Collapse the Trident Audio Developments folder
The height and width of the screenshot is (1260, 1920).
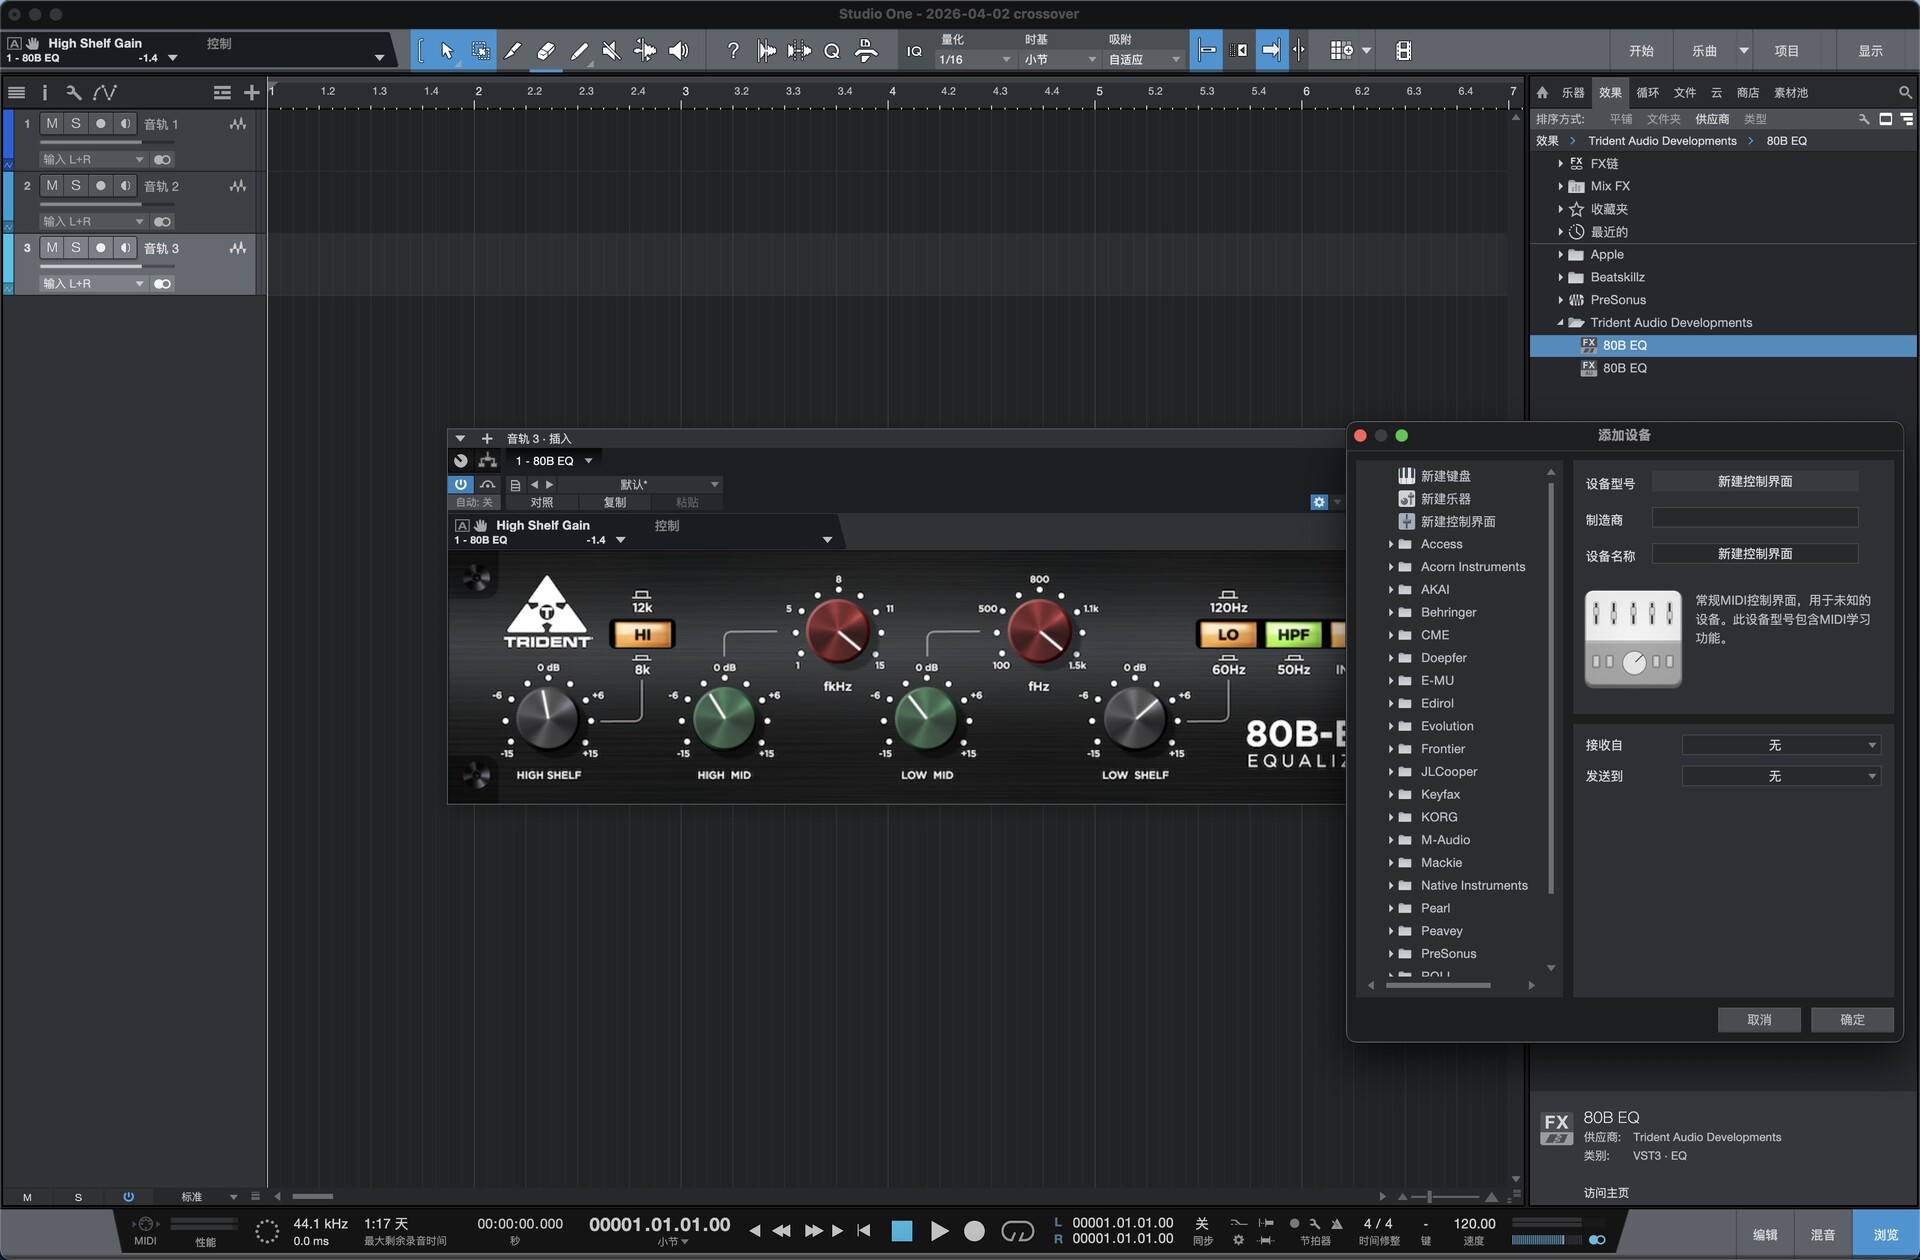pos(1560,323)
